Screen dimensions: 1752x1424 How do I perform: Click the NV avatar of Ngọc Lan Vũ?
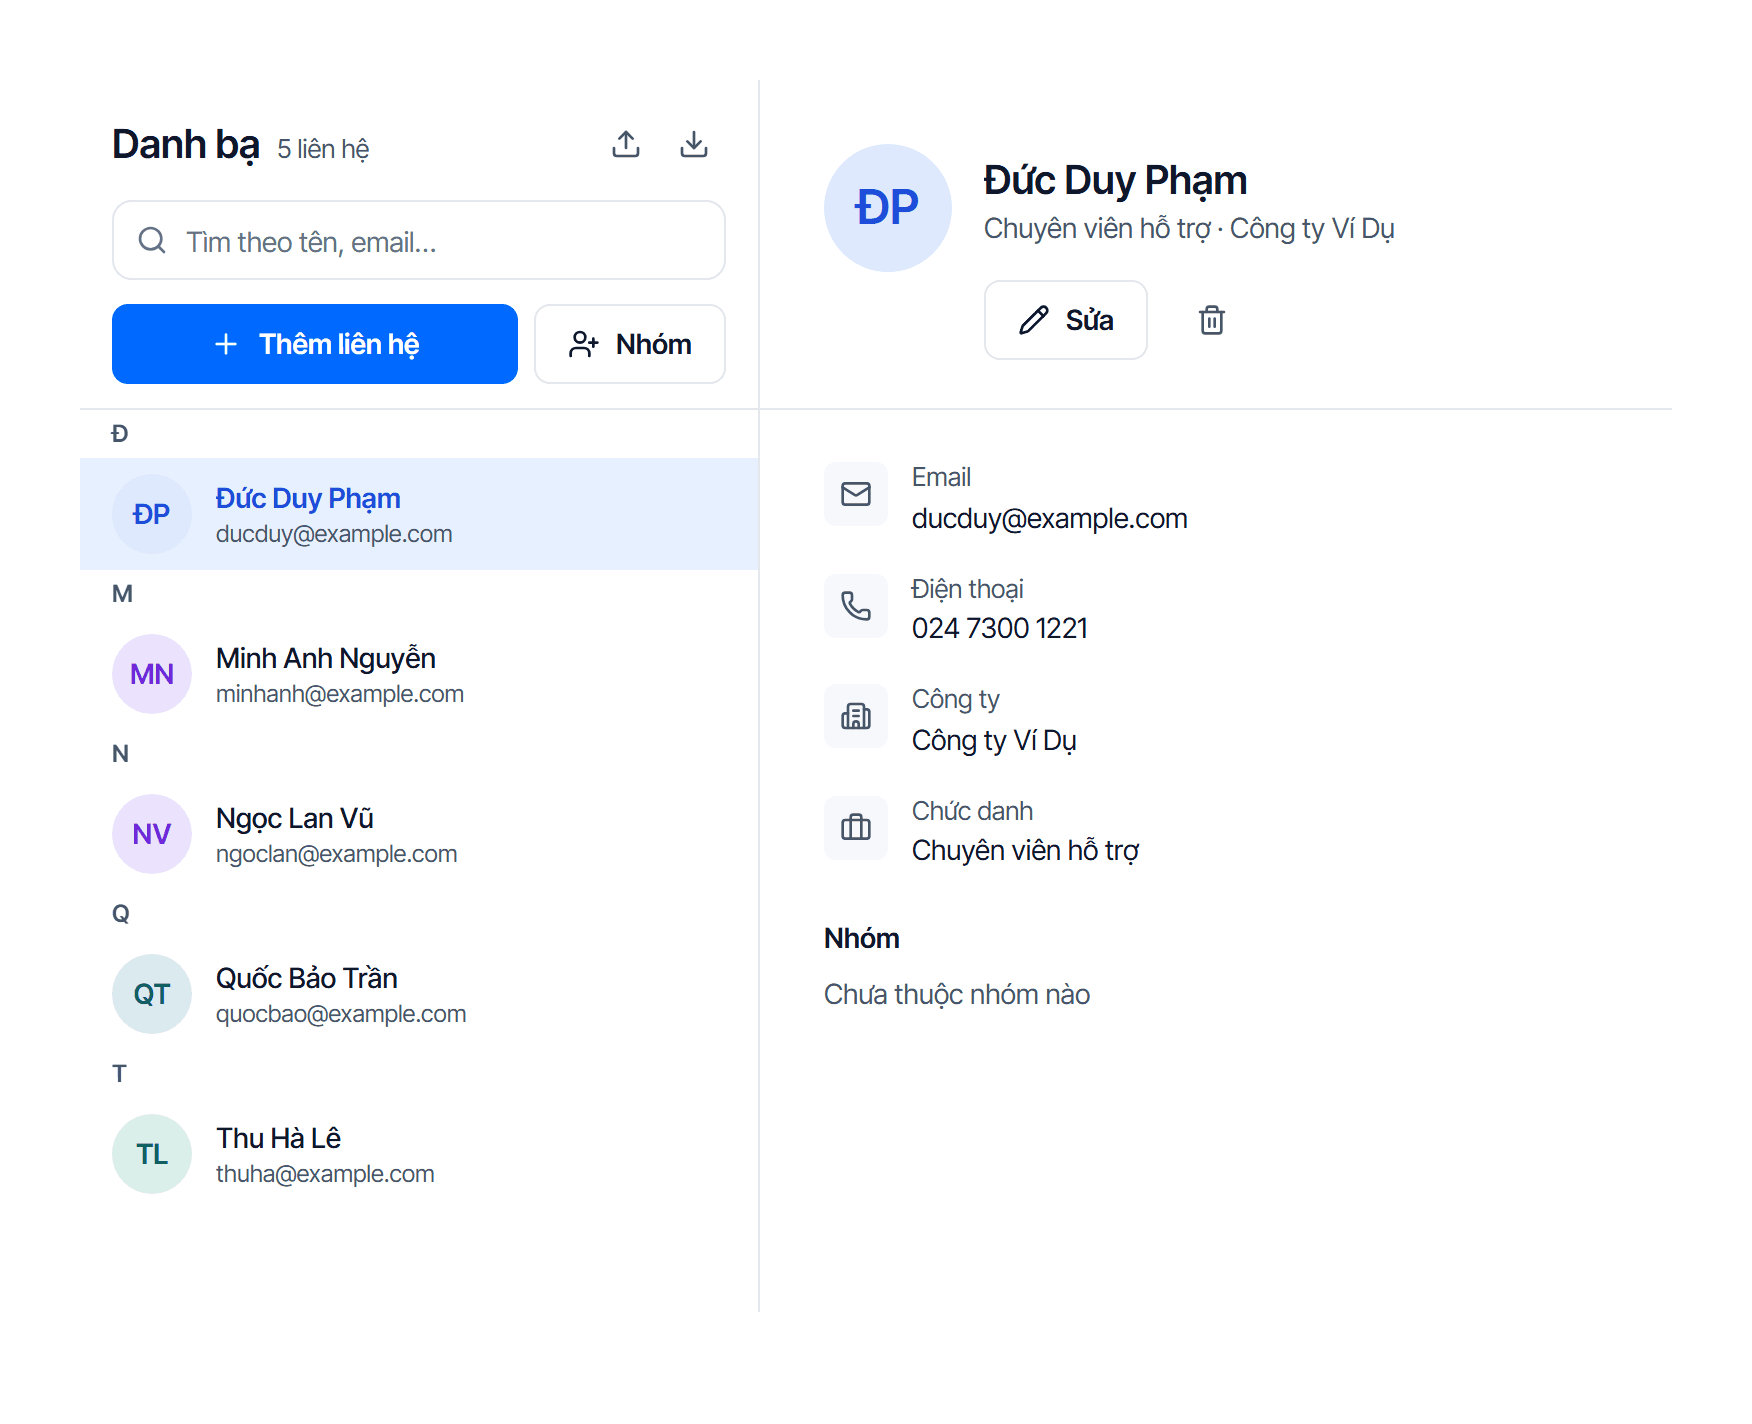[x=152, y=834]
